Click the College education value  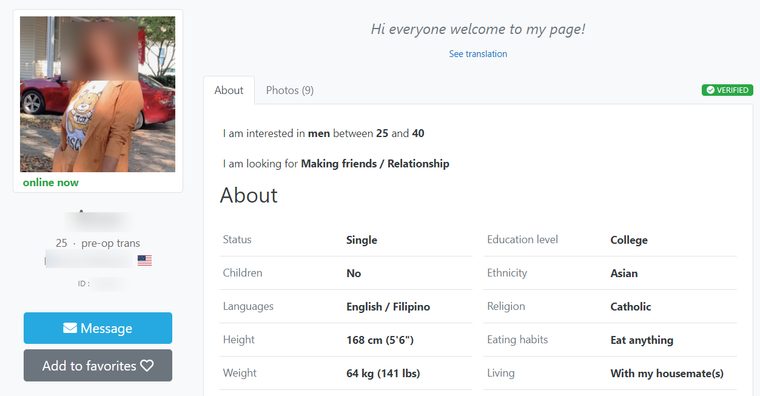click(629, 240)
